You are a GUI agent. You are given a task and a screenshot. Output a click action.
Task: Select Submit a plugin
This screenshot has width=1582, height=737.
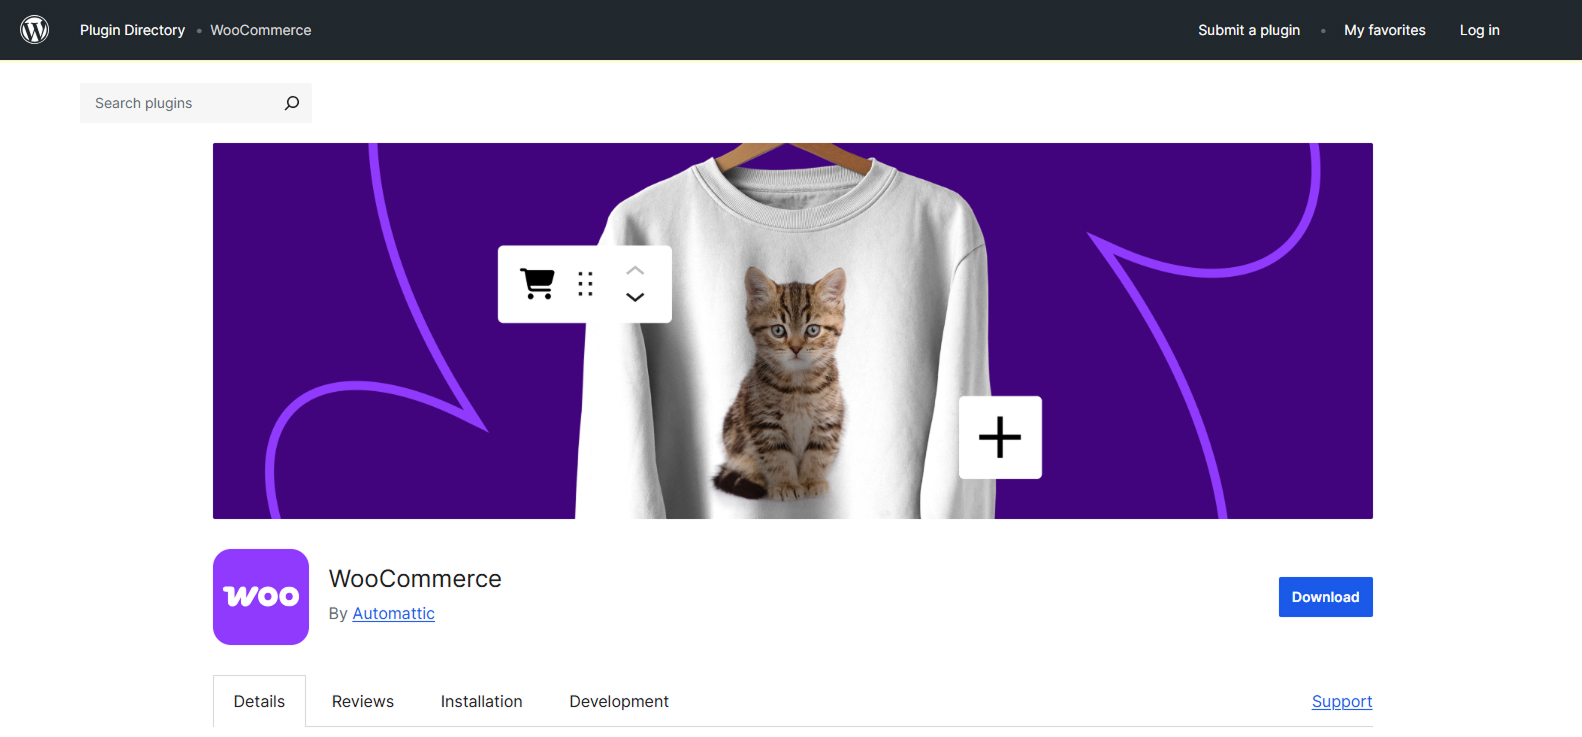[x=1249, y=30]
